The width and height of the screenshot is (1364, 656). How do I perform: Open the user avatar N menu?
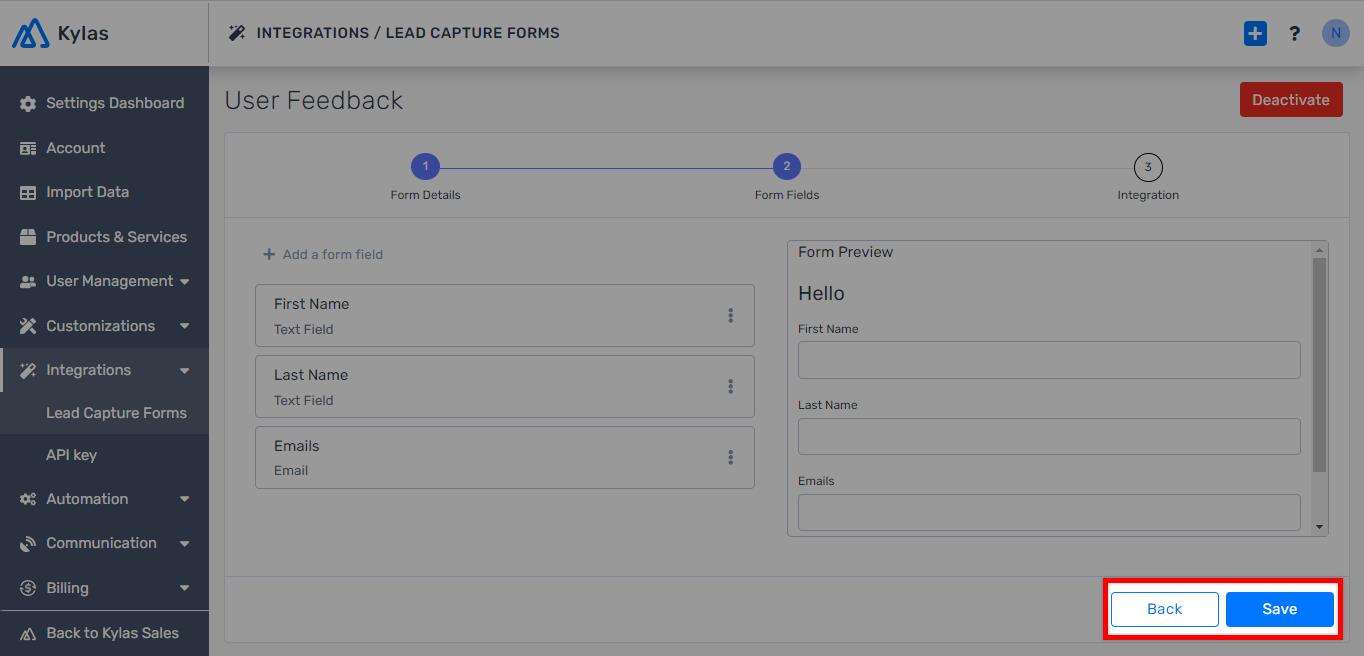point(1336,33)
